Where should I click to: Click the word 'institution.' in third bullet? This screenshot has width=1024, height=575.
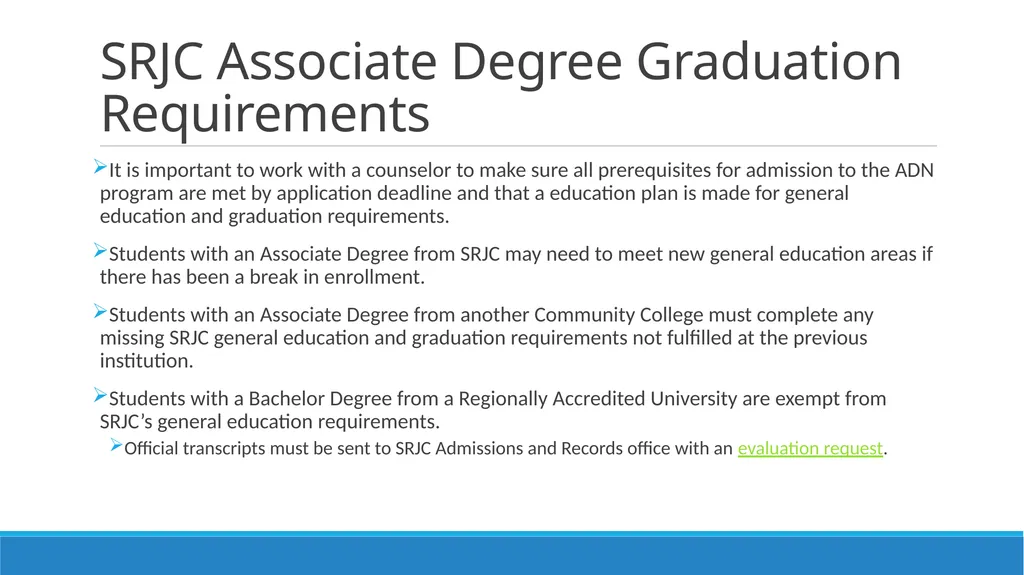pos(146,361)
